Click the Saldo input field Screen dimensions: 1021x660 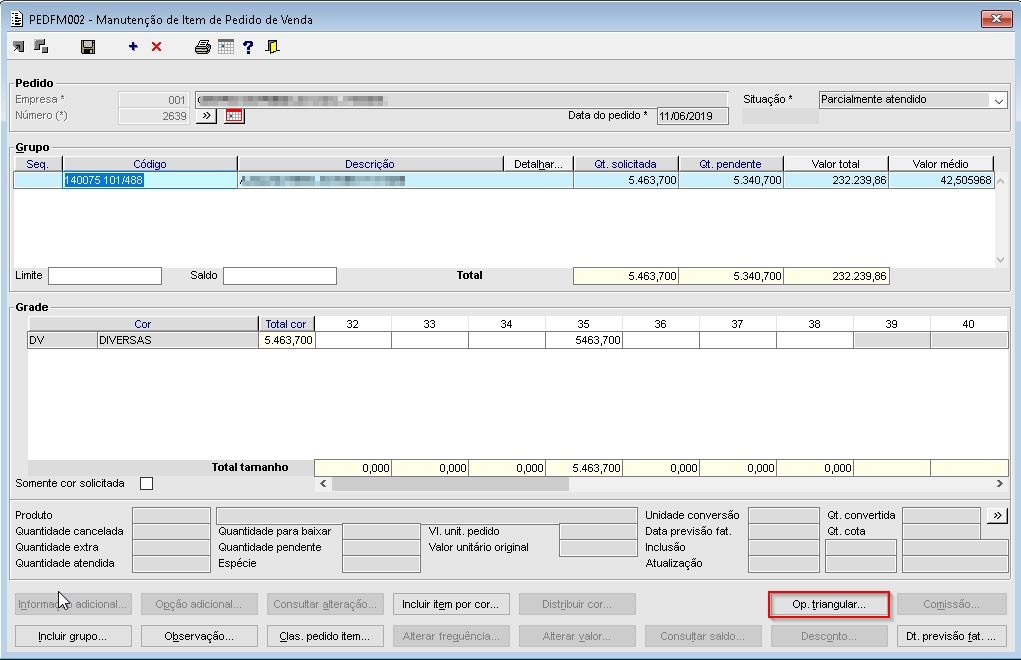[280, 276]
